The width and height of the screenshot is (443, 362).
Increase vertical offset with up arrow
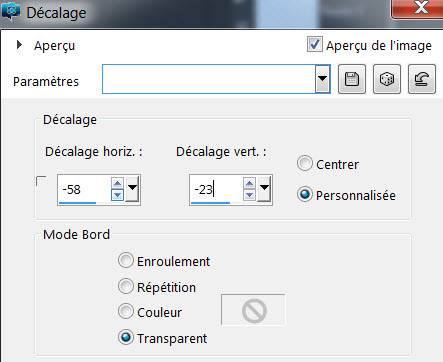[249, 183]
